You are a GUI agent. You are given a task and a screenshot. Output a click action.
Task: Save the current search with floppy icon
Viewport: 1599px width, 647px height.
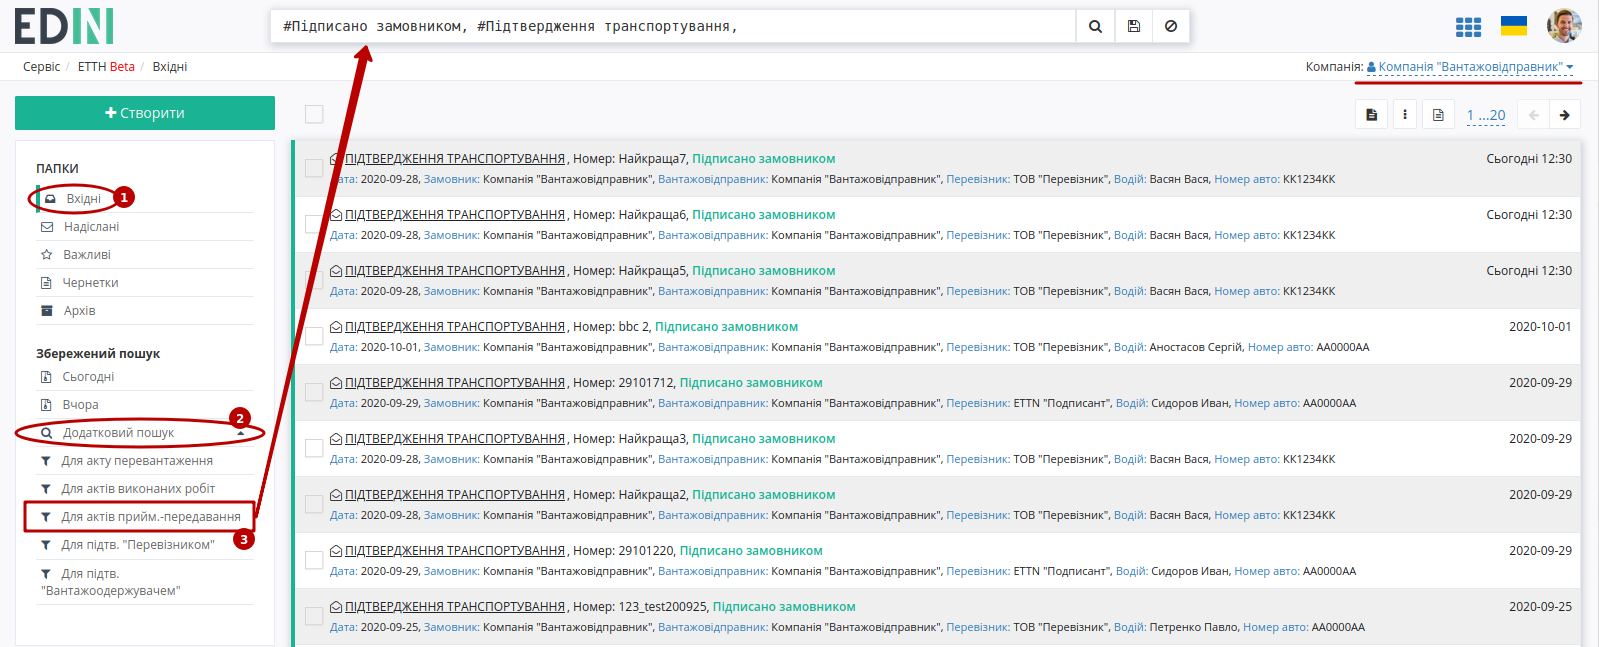pyautogui.click(x=1133, y=27)
